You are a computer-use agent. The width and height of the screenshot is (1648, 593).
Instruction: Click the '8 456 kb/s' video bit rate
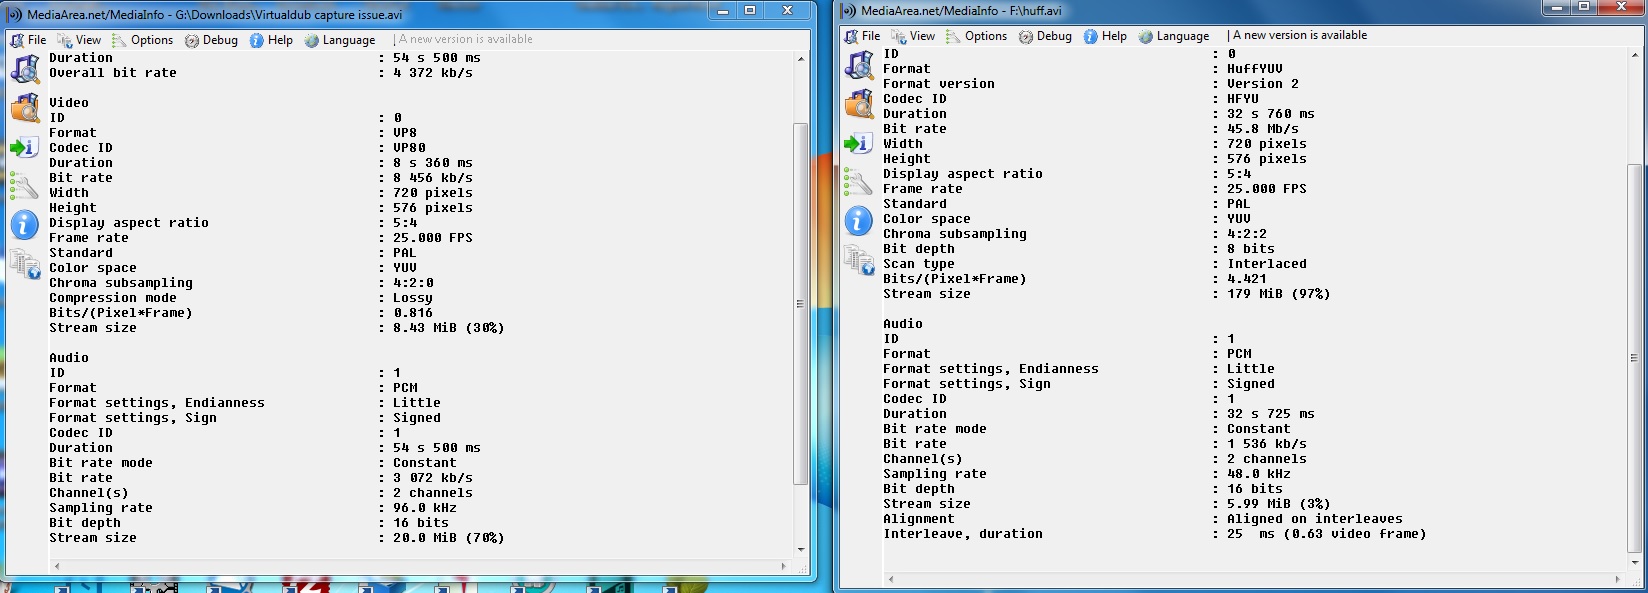[x=433, y=178]
